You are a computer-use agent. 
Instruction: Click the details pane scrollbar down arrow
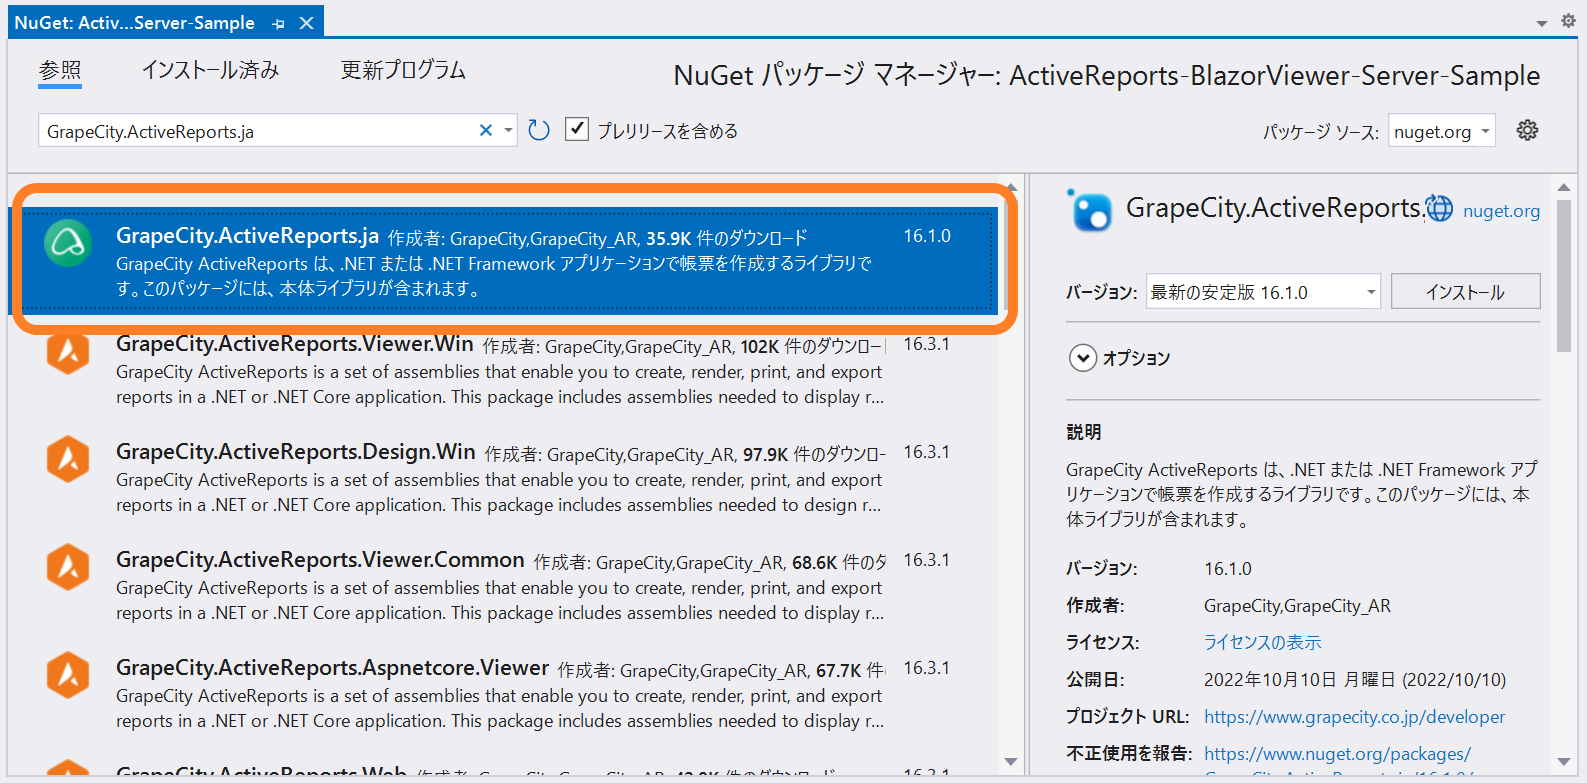pos(1564,762)
